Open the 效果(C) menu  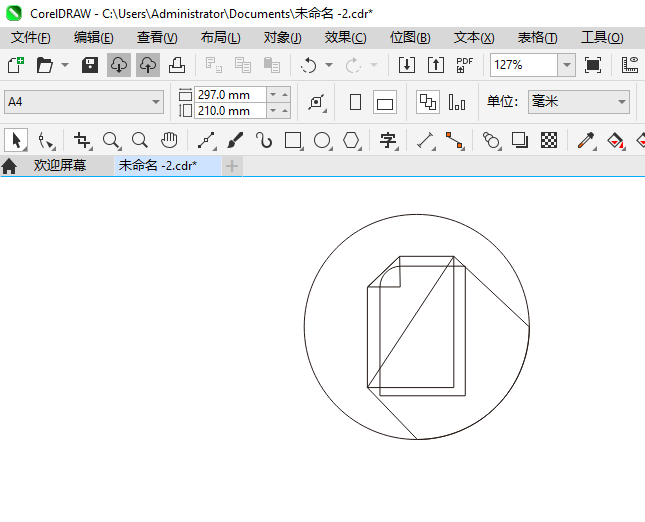[346, 38]
